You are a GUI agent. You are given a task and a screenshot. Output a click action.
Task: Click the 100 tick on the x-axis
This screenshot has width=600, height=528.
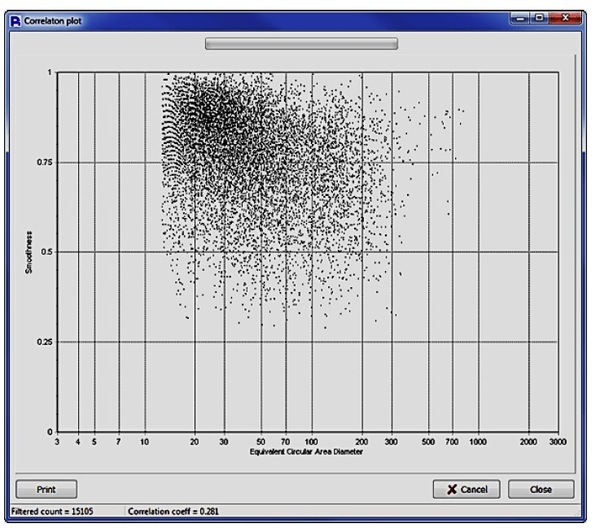pos(311,442)
